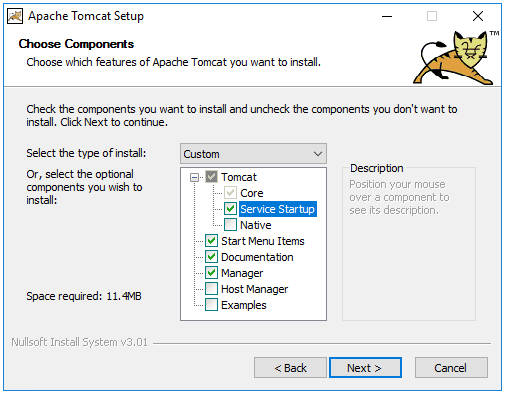
Task: Uncheck the Documentation checkbox
Action: (x=211, y=257)
